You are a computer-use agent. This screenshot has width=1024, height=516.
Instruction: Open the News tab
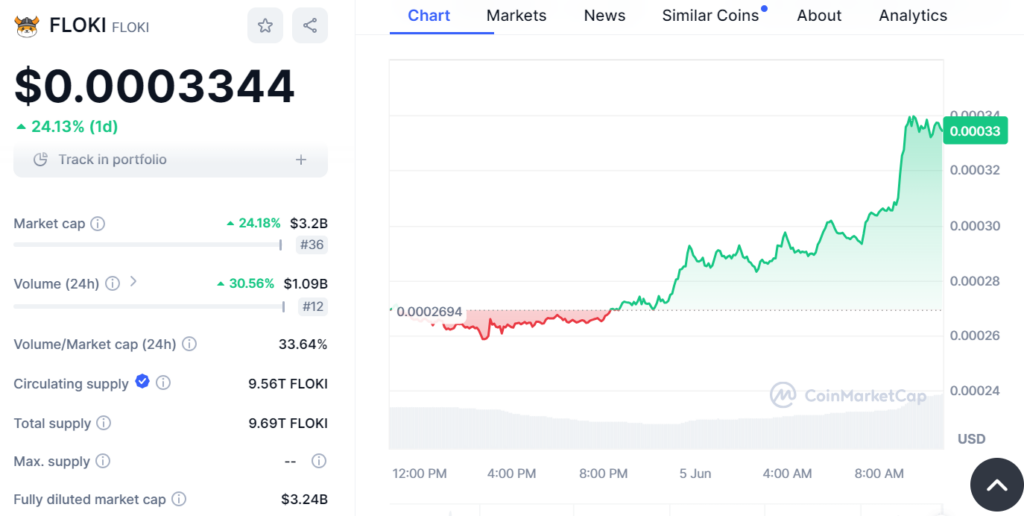pos(604,16)
